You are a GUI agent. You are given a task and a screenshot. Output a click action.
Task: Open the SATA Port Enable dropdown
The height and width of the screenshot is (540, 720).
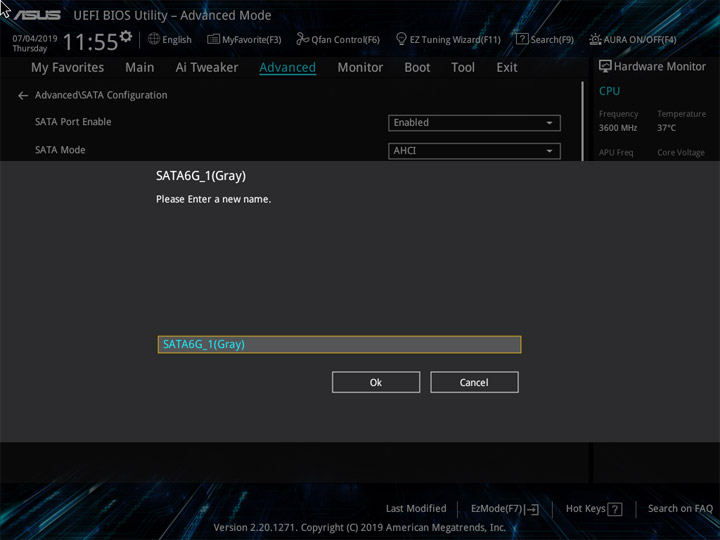(x=474, y=123)
